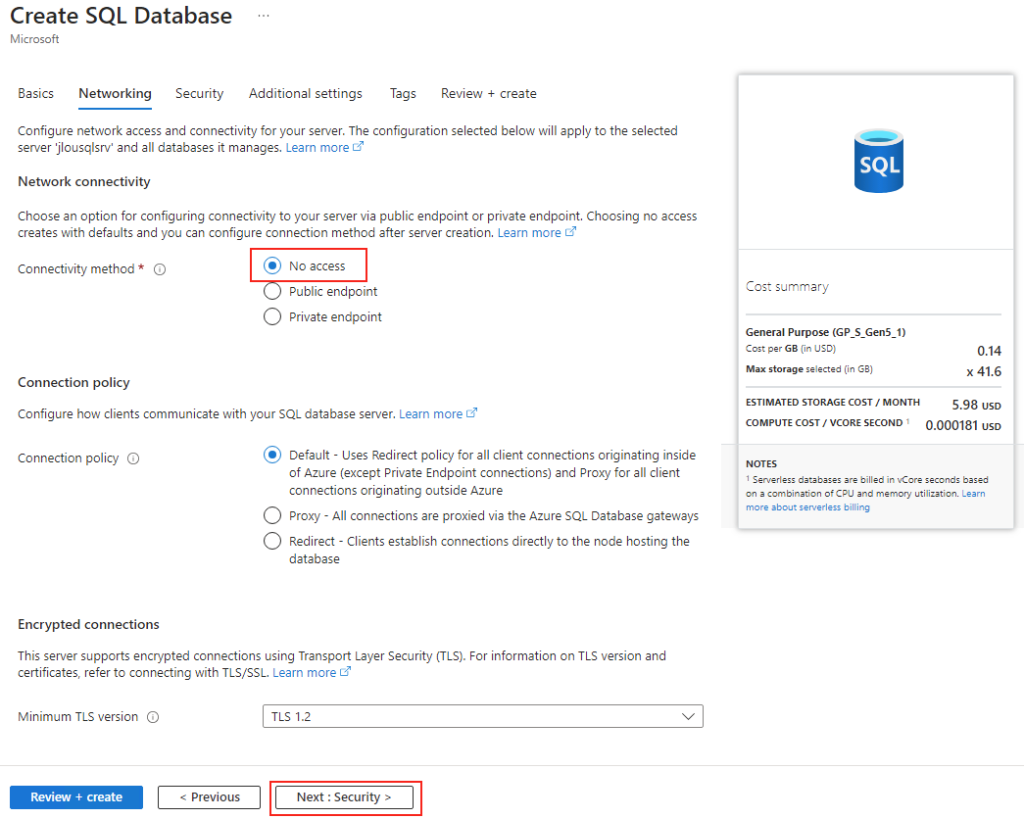
Task: Choose the Default connection policy
Action: click(x=272, y=455)
